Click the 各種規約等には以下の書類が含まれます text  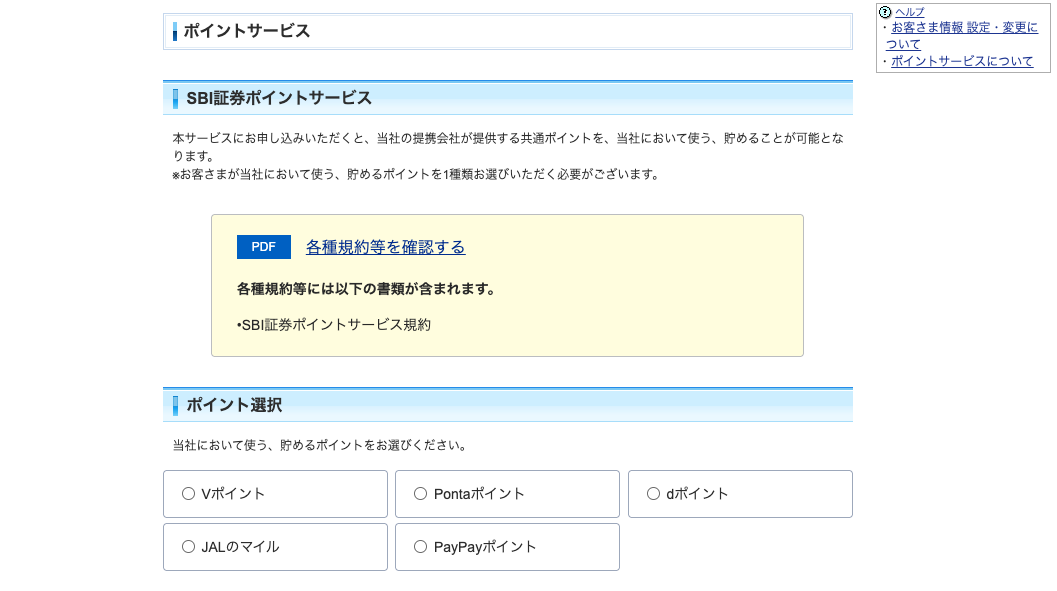click(x=366, y=289)
